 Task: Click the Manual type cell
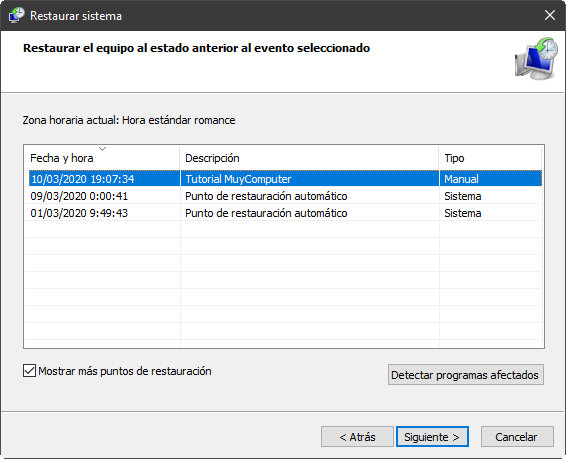461,179
